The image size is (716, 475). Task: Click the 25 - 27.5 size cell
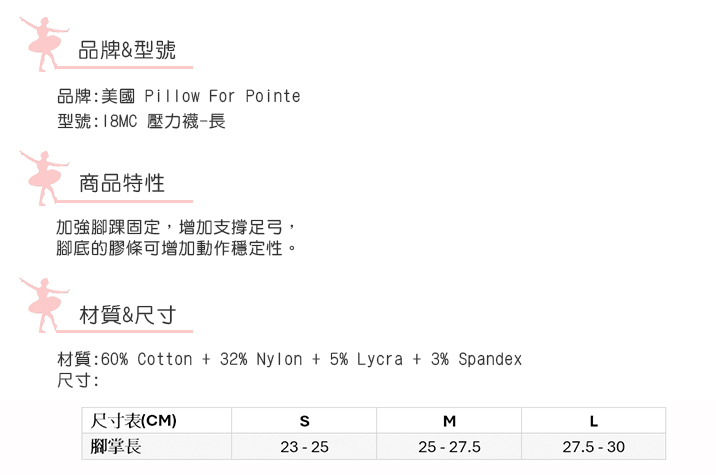coord(449,447)
